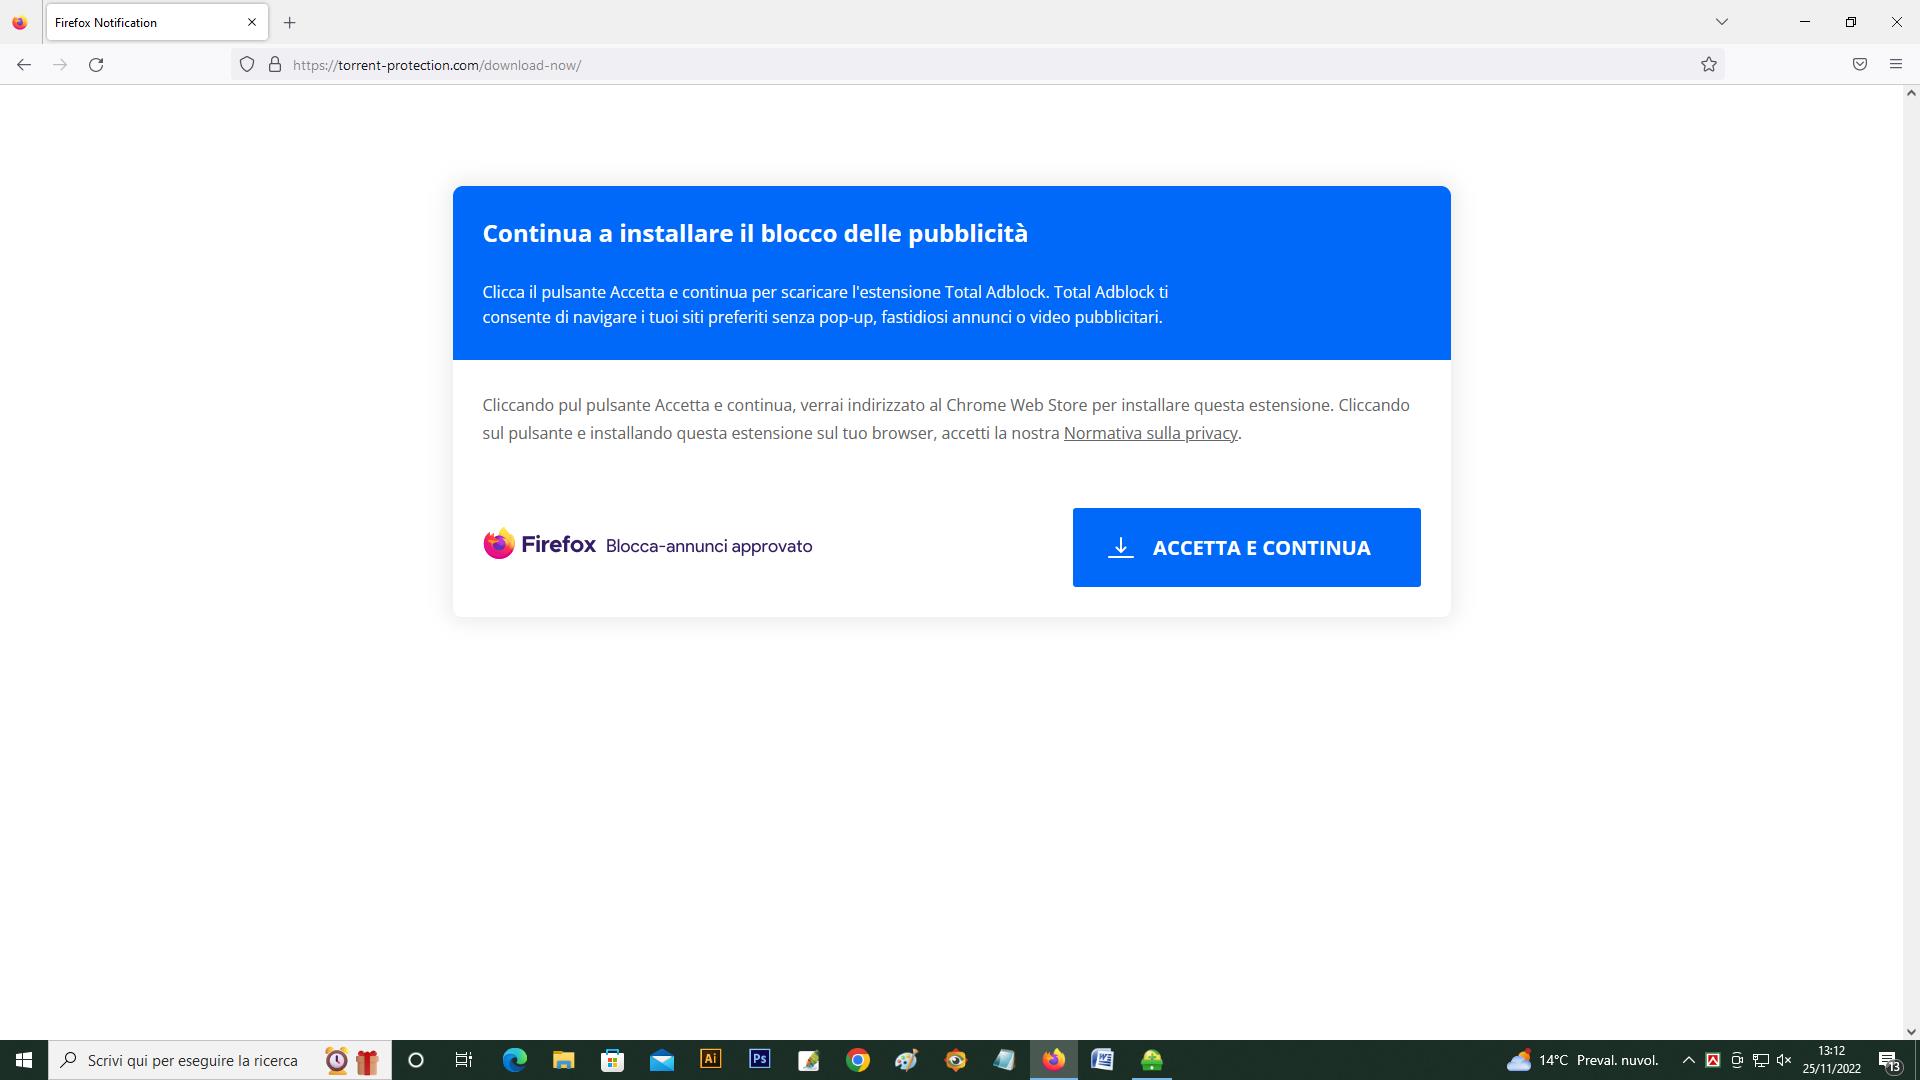Screen dimensions: 1920x1080
Task: Open the Normativa sulla privacy link
Action: (1150, 433)
